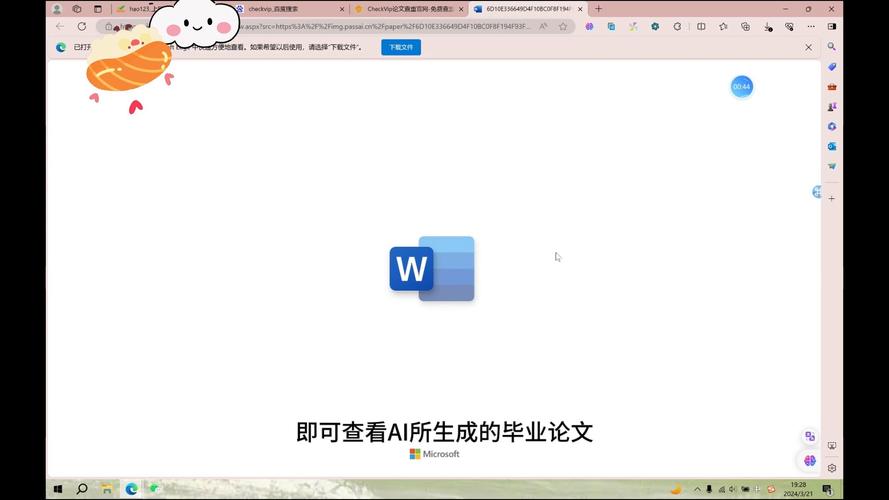The image size is (889, 500).
Task: Show hidden system tray icons
Action: 697,489
